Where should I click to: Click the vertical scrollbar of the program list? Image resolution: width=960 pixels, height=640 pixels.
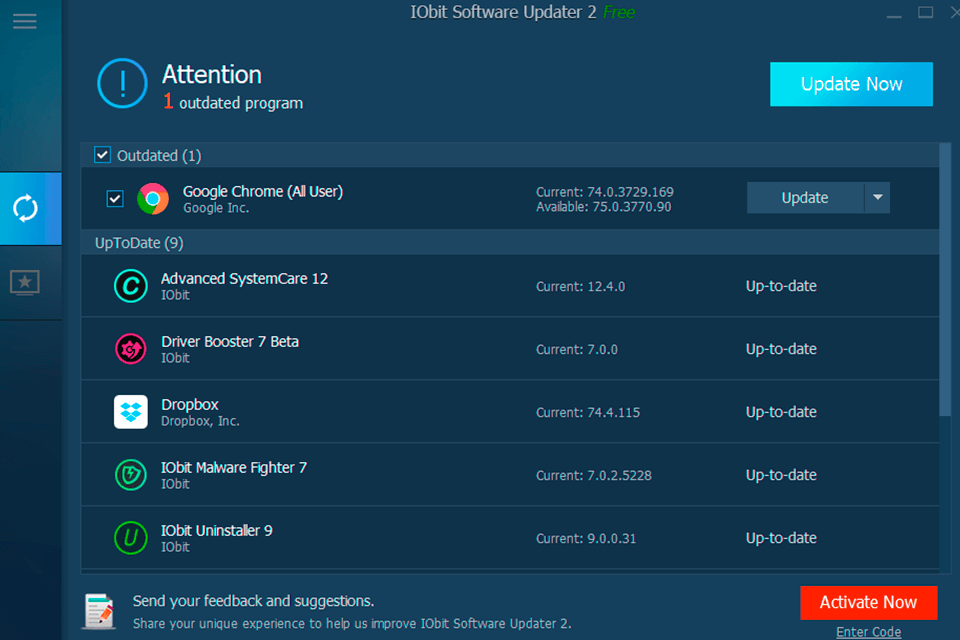(945, 279)
